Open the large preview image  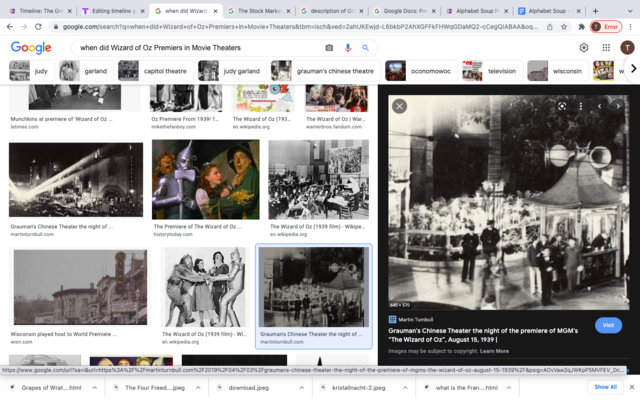[x=508, y=202]
